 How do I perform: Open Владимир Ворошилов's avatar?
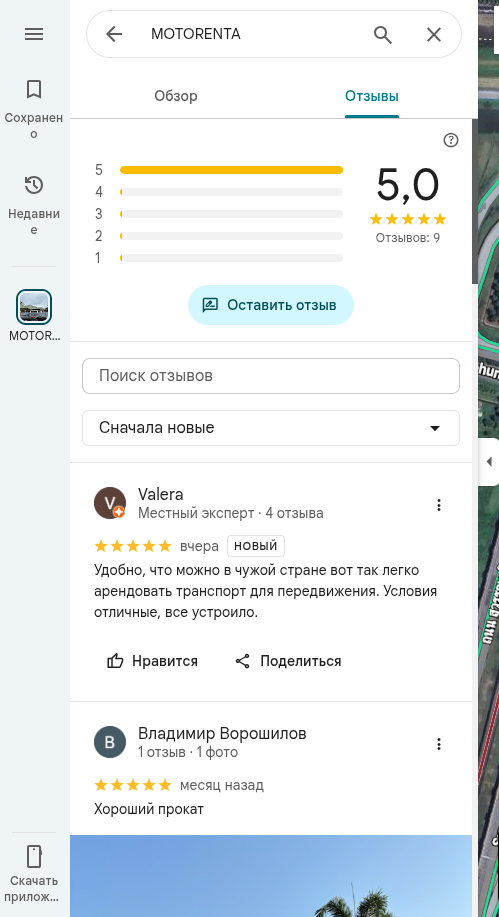click(x=110, y=742)
